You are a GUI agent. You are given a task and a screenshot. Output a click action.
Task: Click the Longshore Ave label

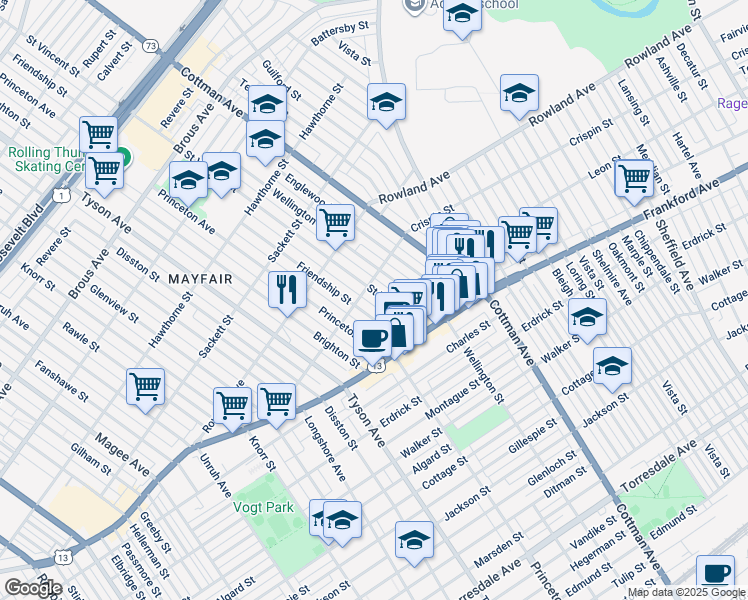click(x=325, y=448)
